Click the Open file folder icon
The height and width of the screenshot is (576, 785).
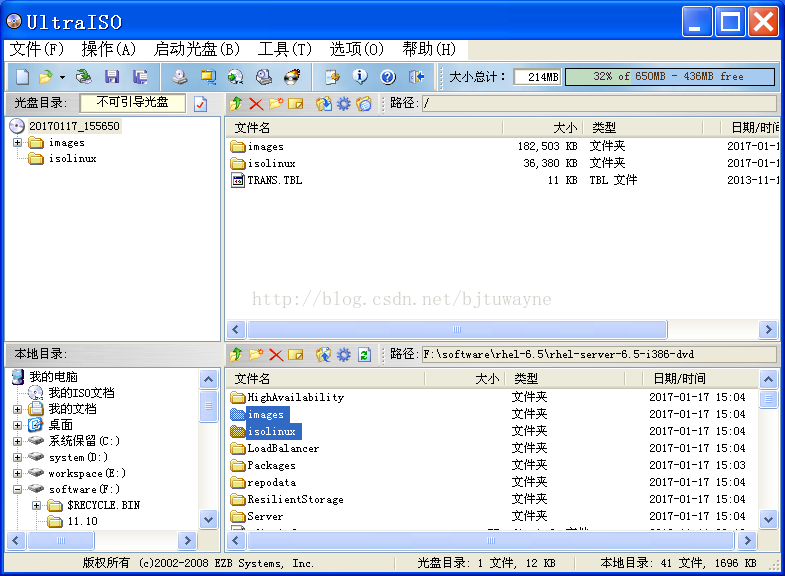pyautogui.click(x=46, y=77)
